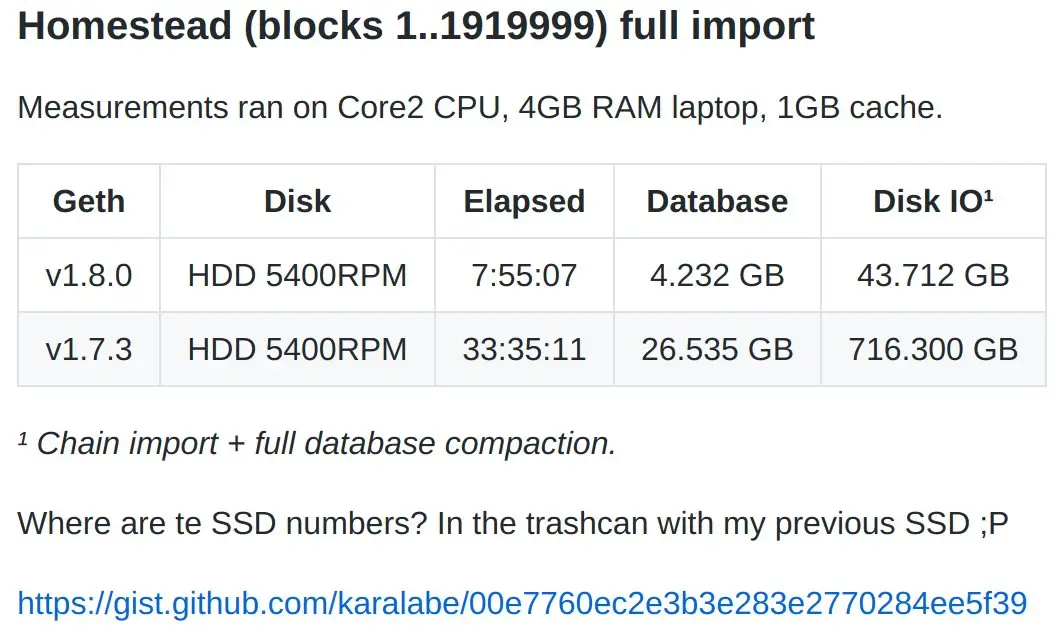Click the Homestead full import heading
Screen dimensions: 1062x630
click(x=416, y=26)
